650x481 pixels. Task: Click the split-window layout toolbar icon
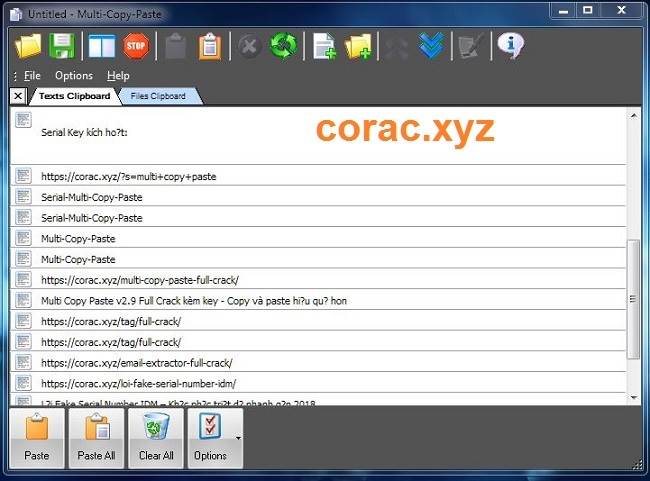point(102,46)
